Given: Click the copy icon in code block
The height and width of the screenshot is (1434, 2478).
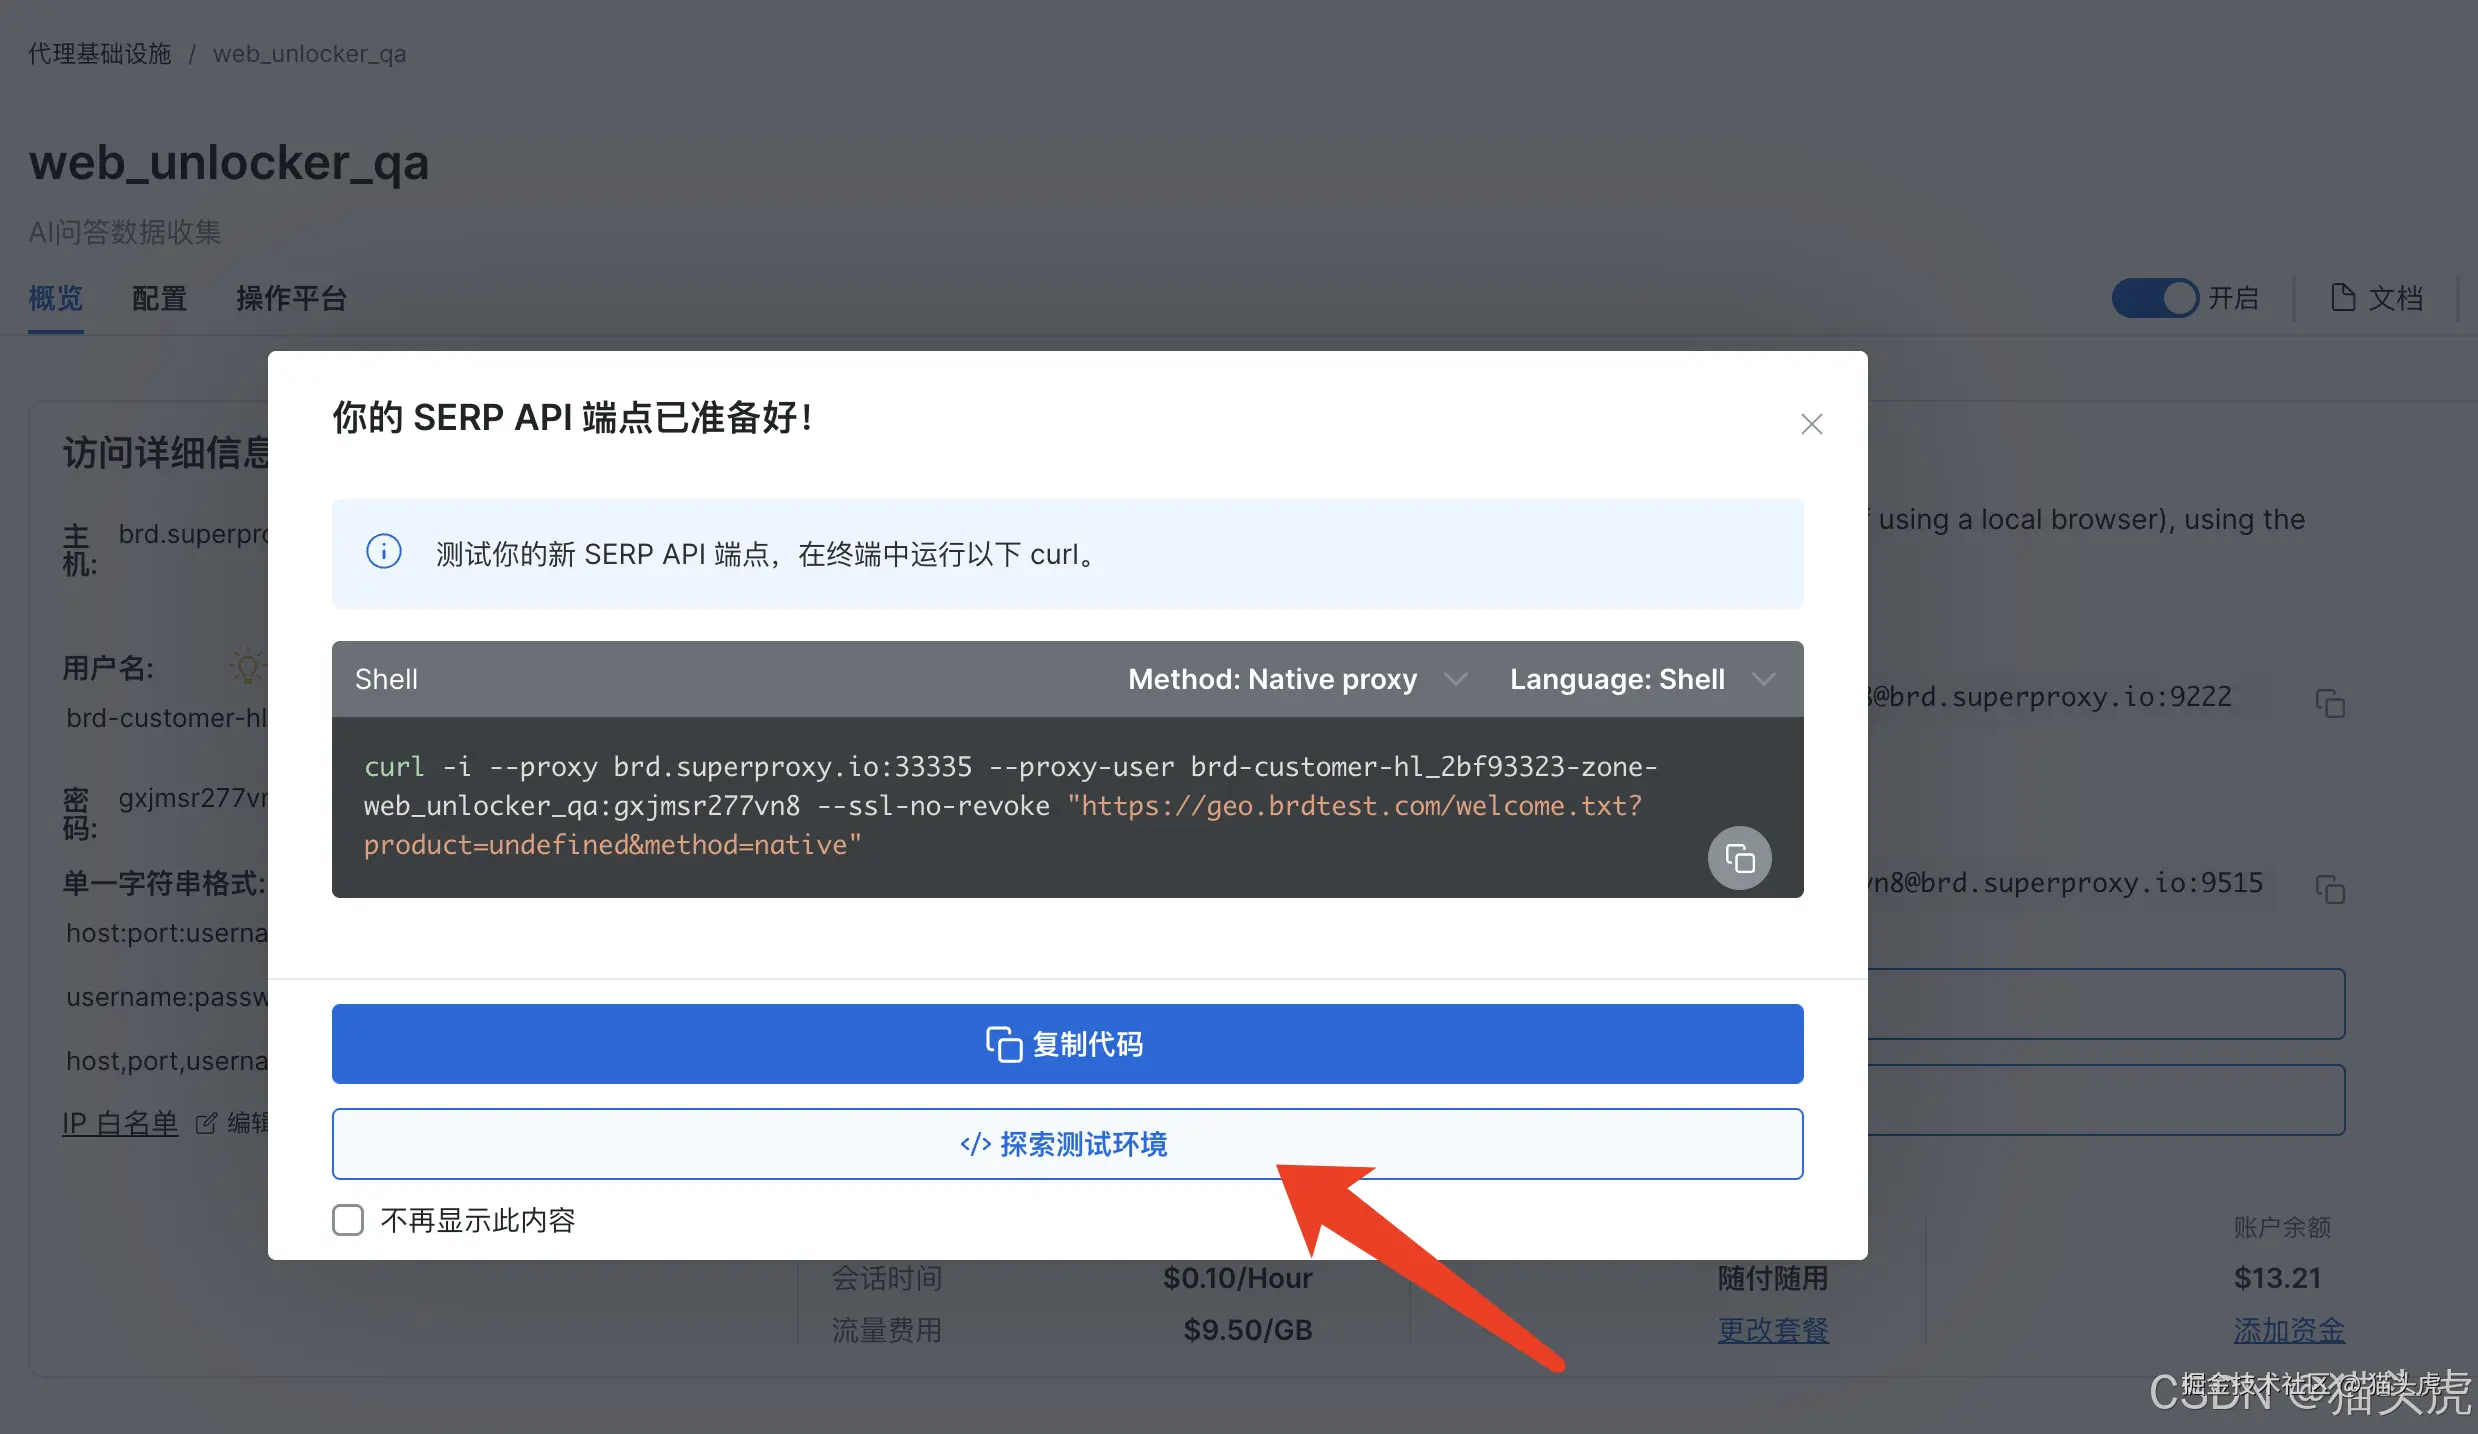Looking at the screenshot, I should 1739,858.
